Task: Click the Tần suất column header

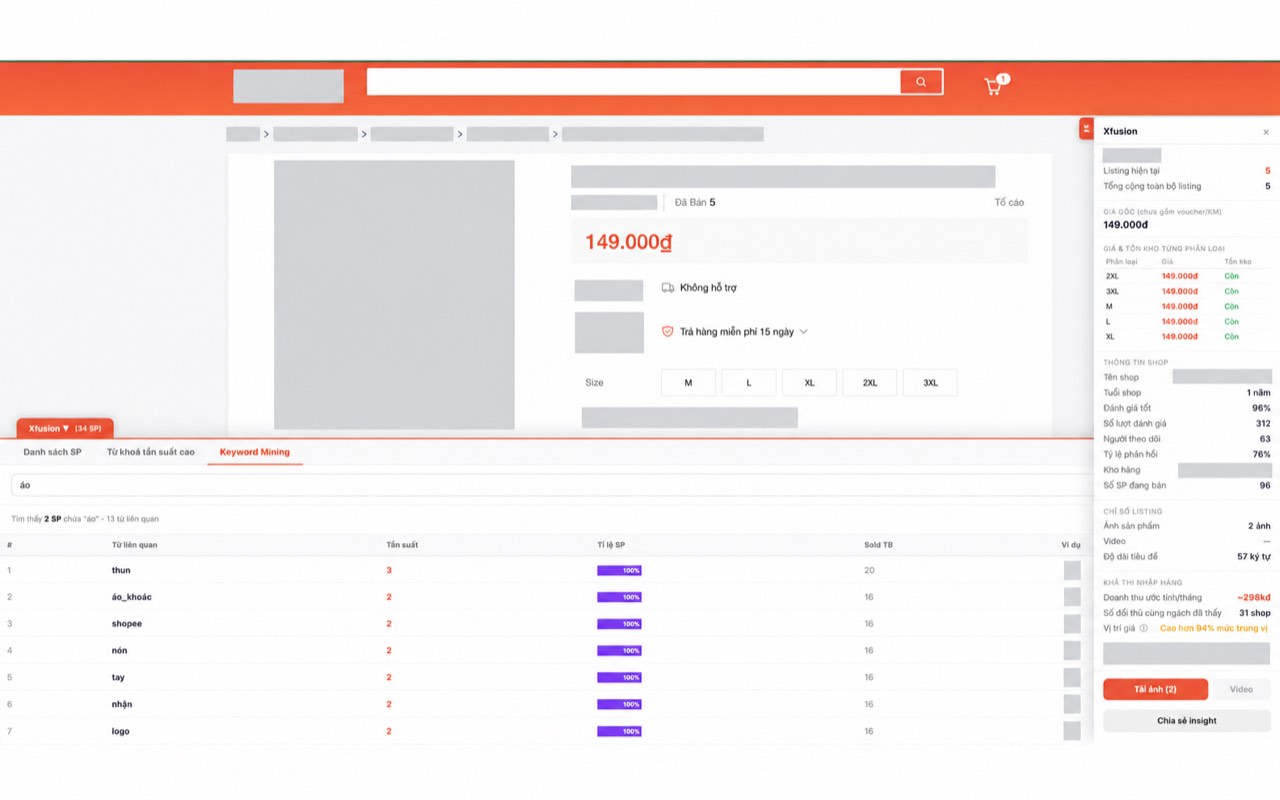Action: (x=402, y=545)
